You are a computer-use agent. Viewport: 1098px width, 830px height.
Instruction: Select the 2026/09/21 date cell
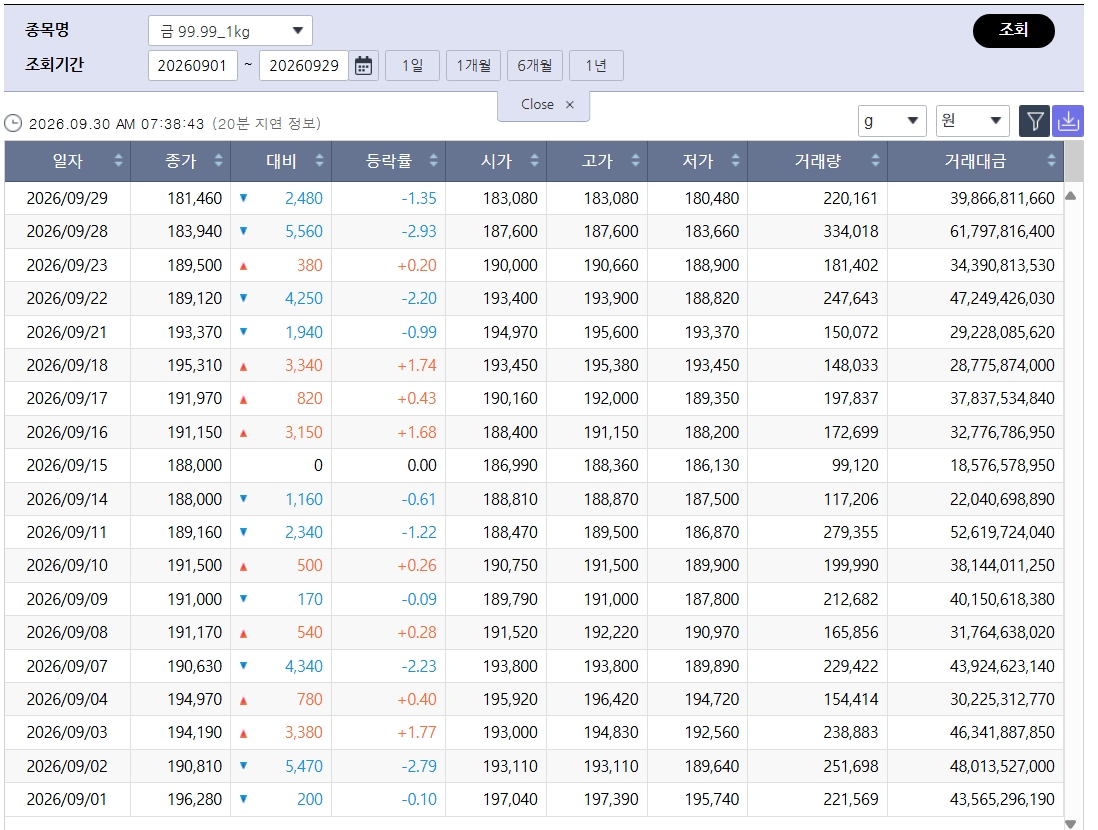pyautogui.click(x=67, y=332)
